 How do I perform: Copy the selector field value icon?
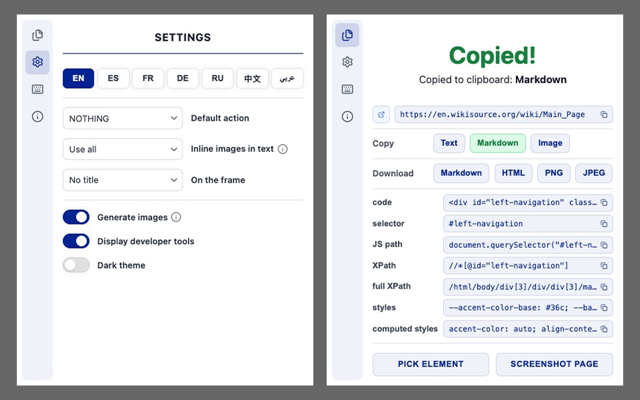604,224
